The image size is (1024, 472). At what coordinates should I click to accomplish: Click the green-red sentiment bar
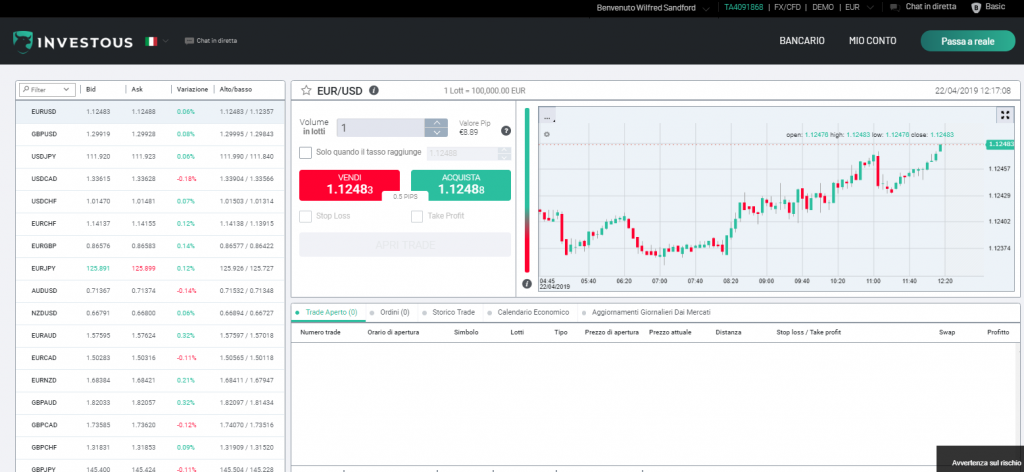point(527,190)
